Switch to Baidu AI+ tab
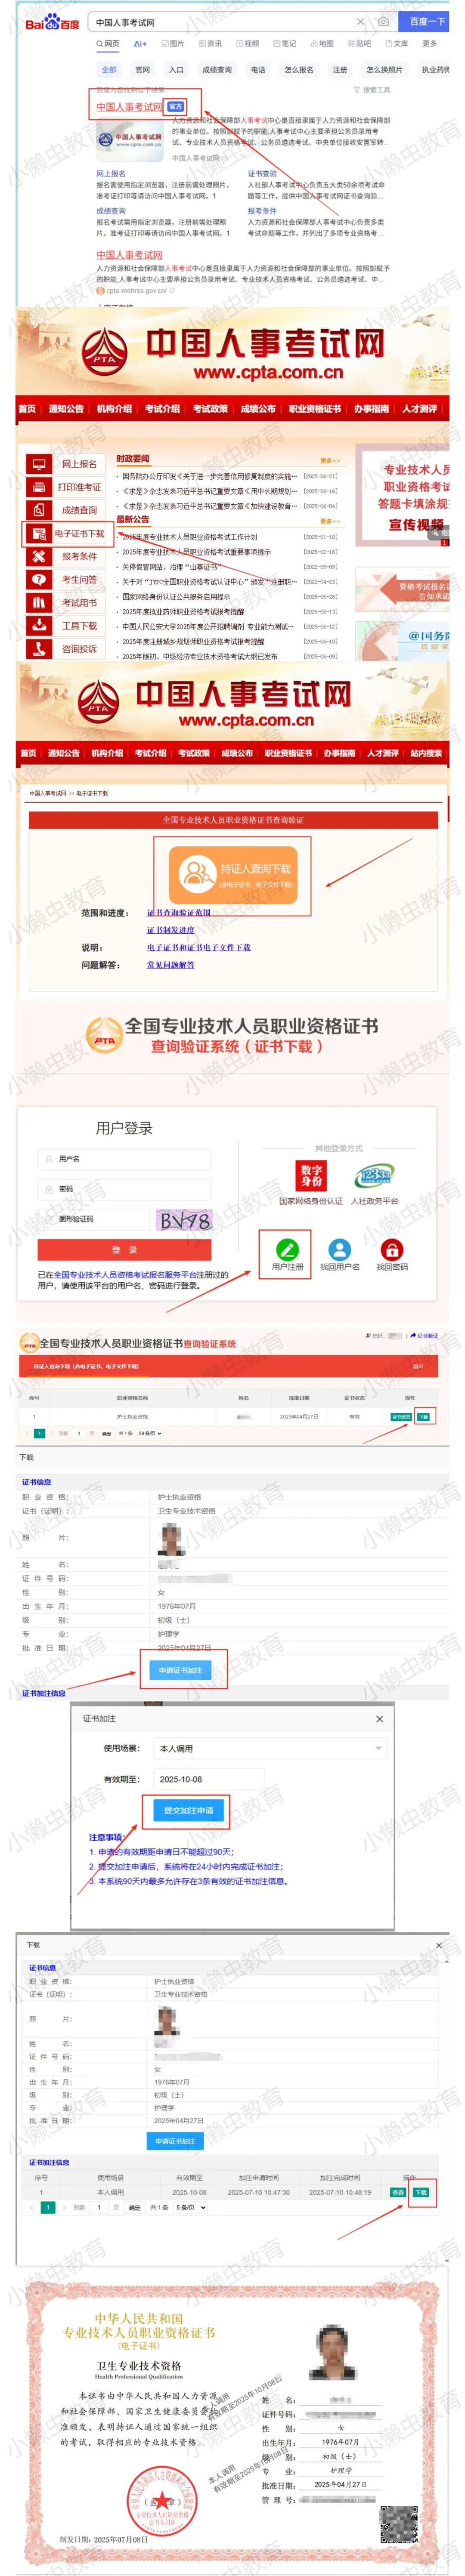The image size is (465, 2576). coord(140,44)
